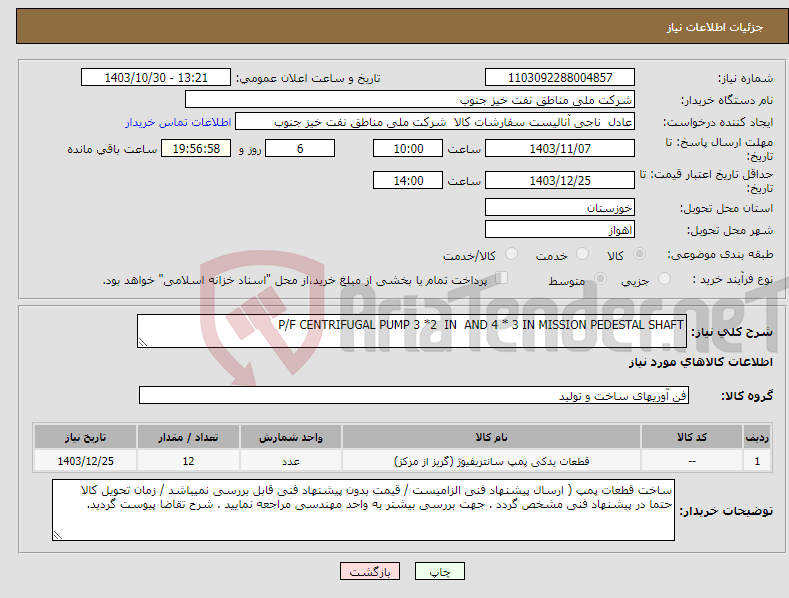Click the تعداد / مقدار column header
The image size is (789, 598).
point(188,437)
